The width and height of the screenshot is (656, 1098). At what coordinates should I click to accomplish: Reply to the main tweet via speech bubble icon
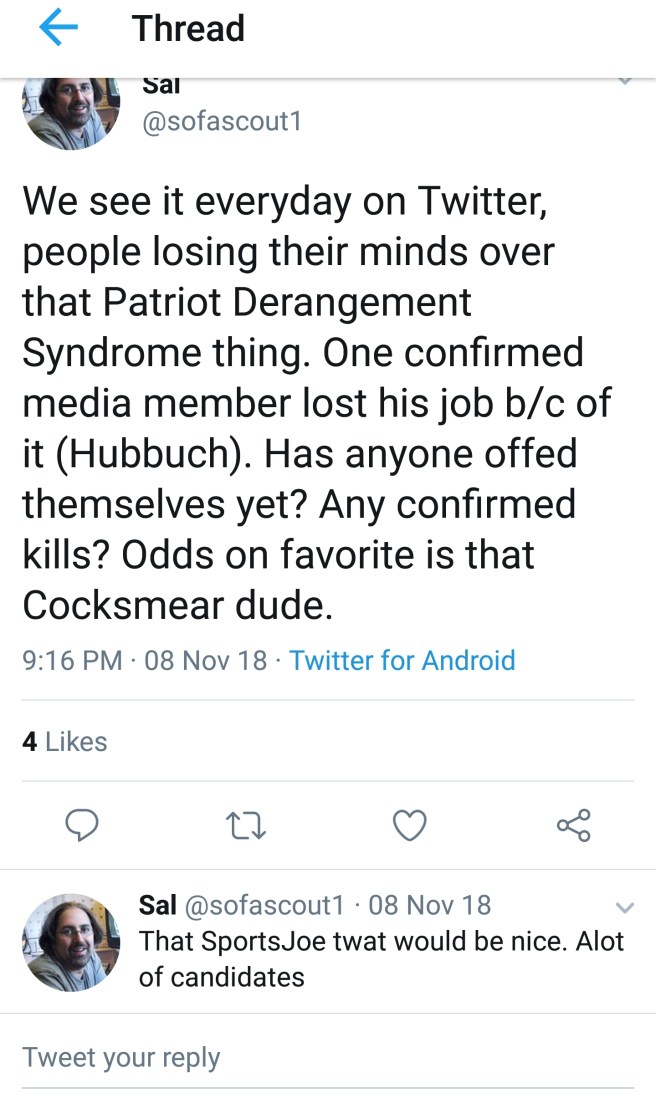coord(80,824)
